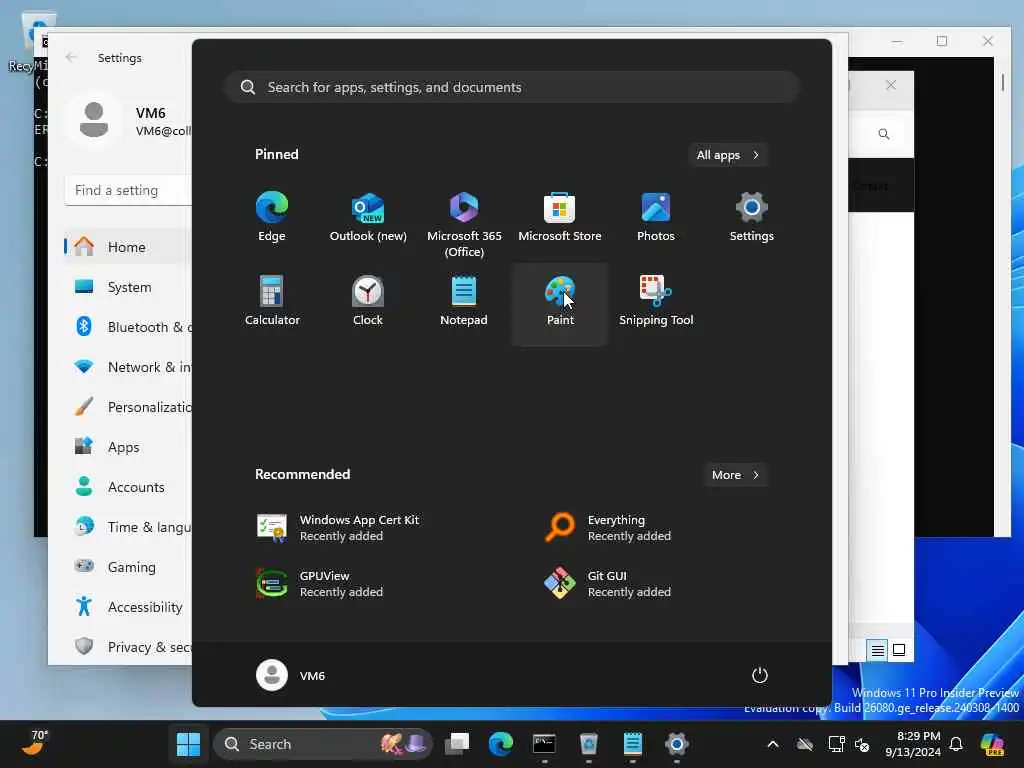The width and height of the screenshot is (1024, 768).
Task: Close the inner background panel
Action: point(891,85)
